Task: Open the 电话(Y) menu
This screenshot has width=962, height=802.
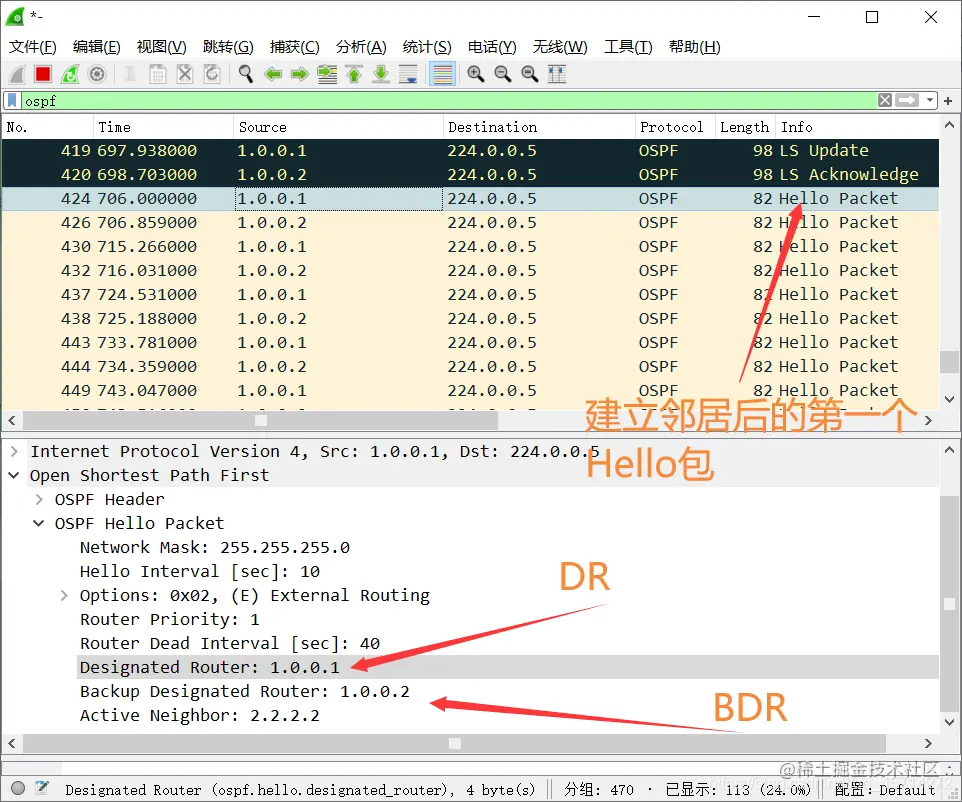Action: 492,47
